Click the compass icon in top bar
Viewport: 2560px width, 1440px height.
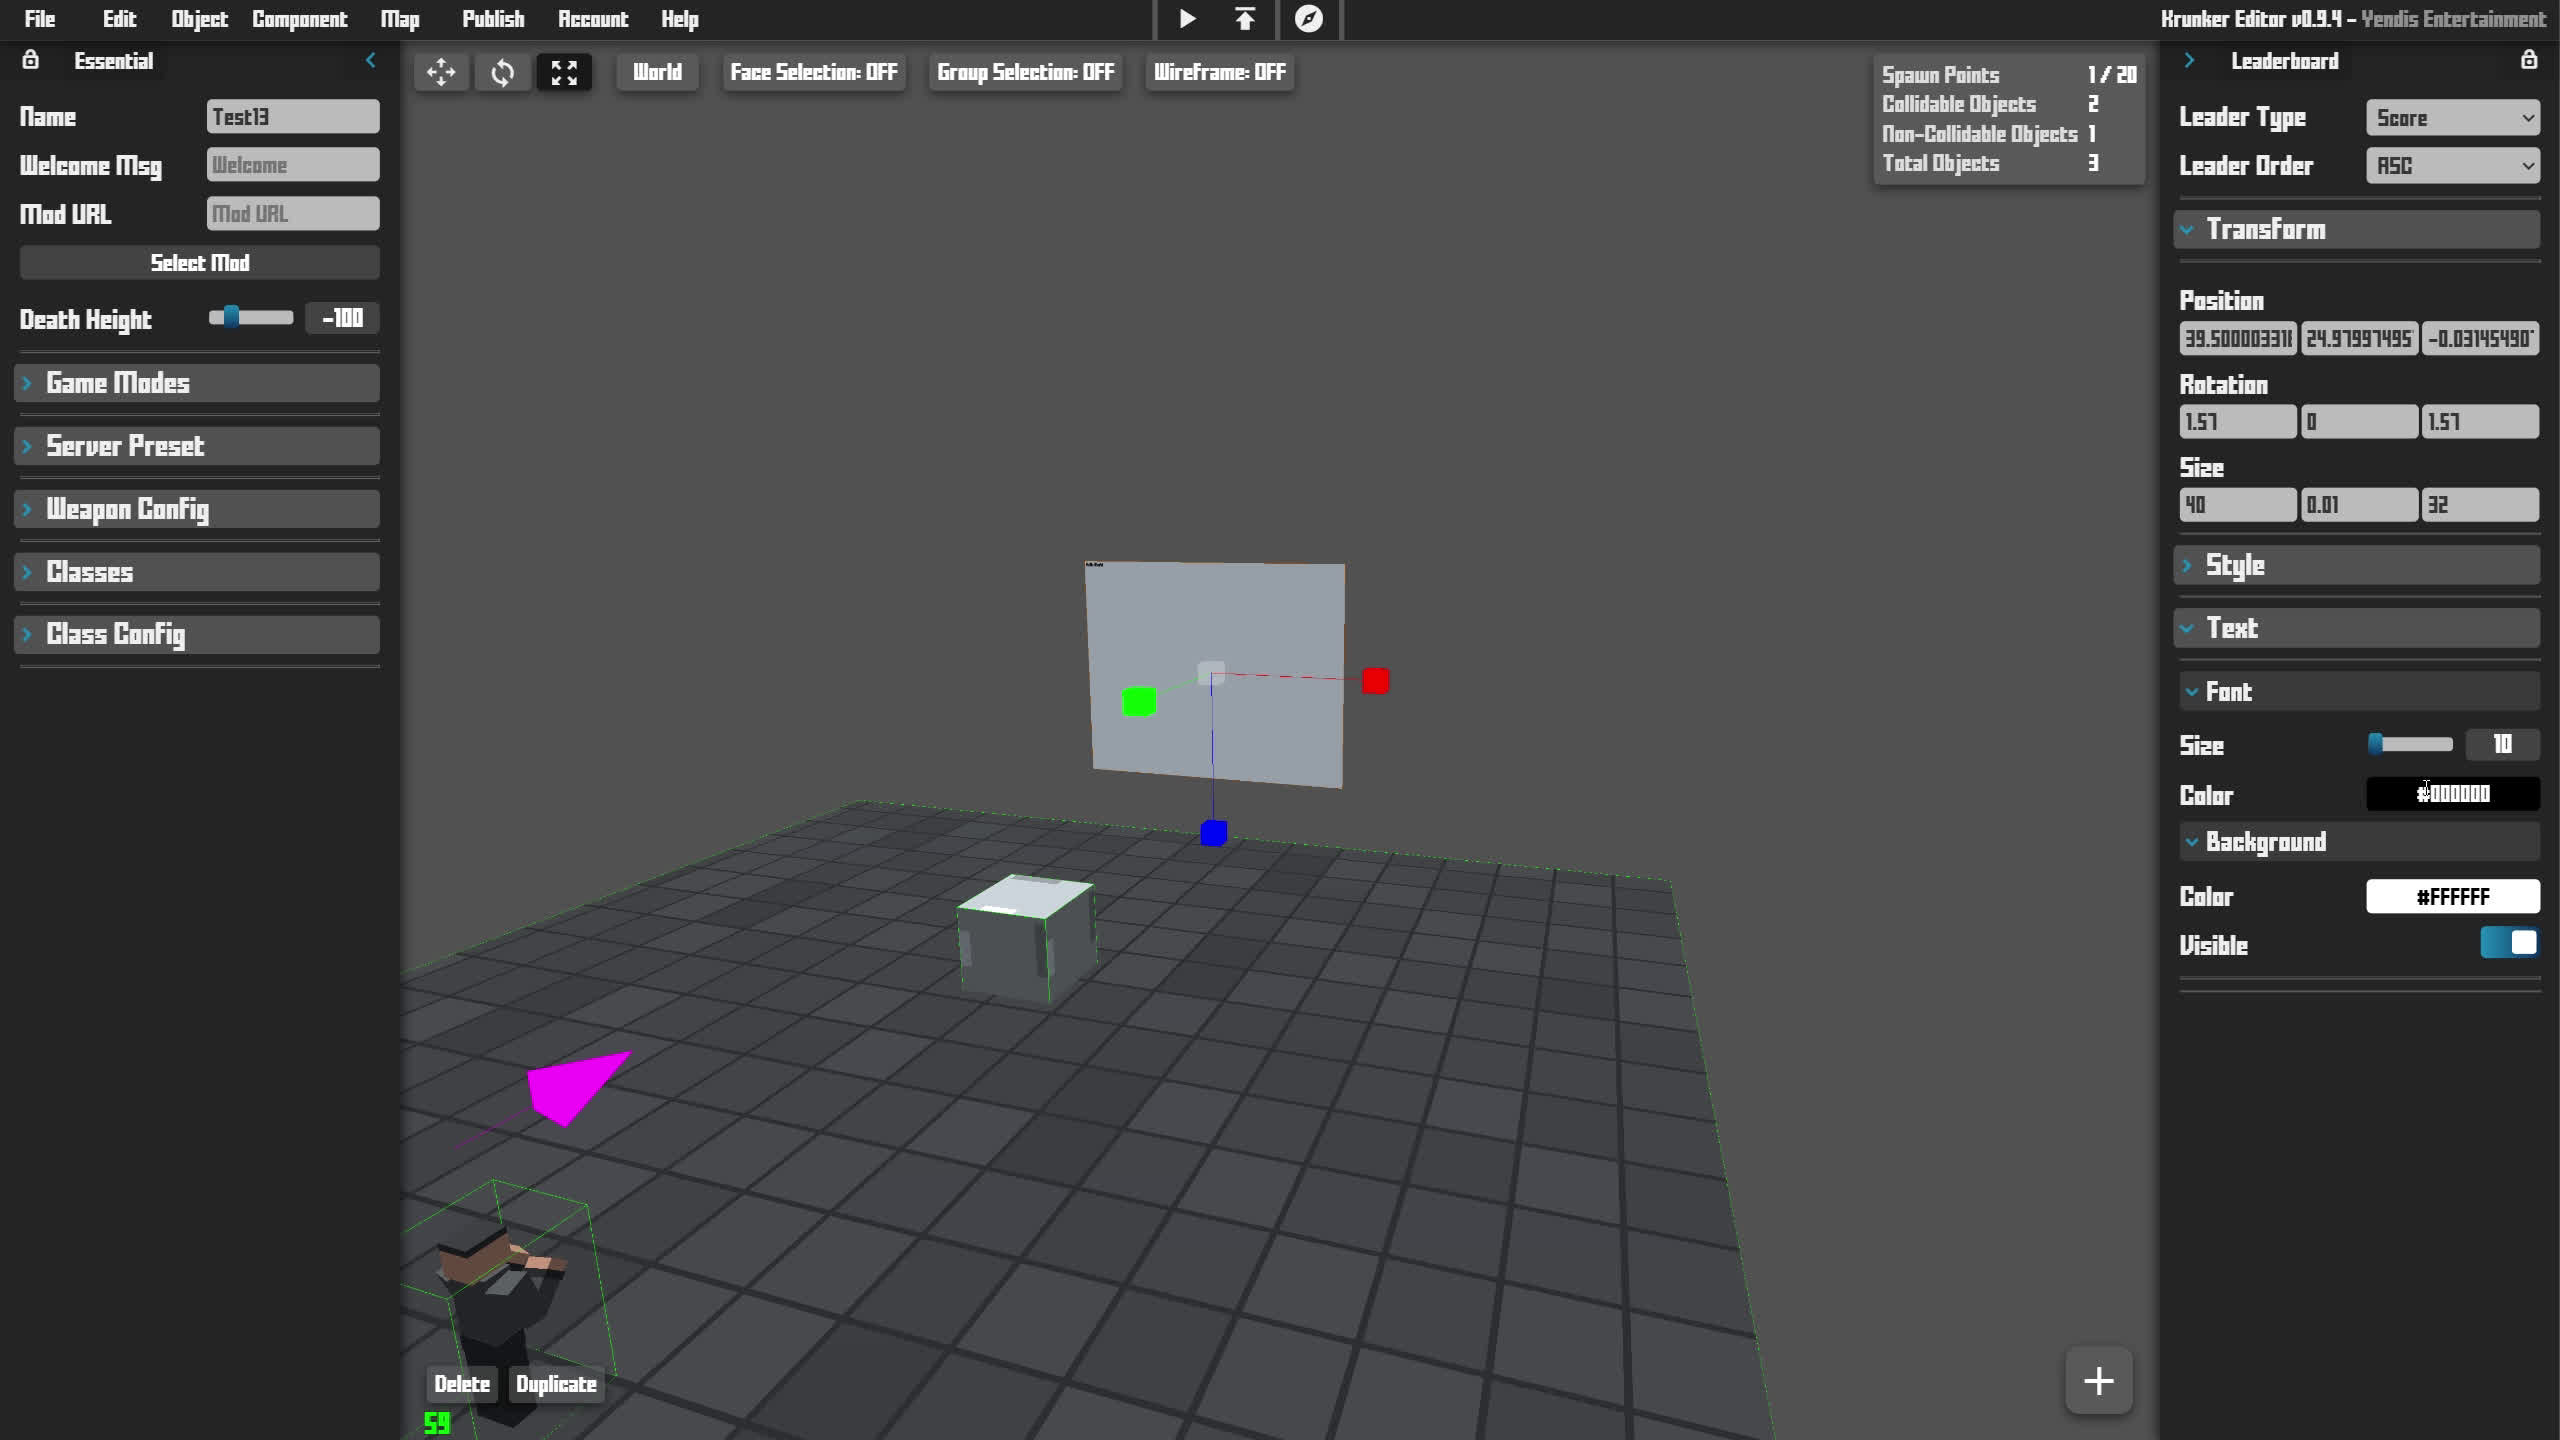pos(1308,19)
